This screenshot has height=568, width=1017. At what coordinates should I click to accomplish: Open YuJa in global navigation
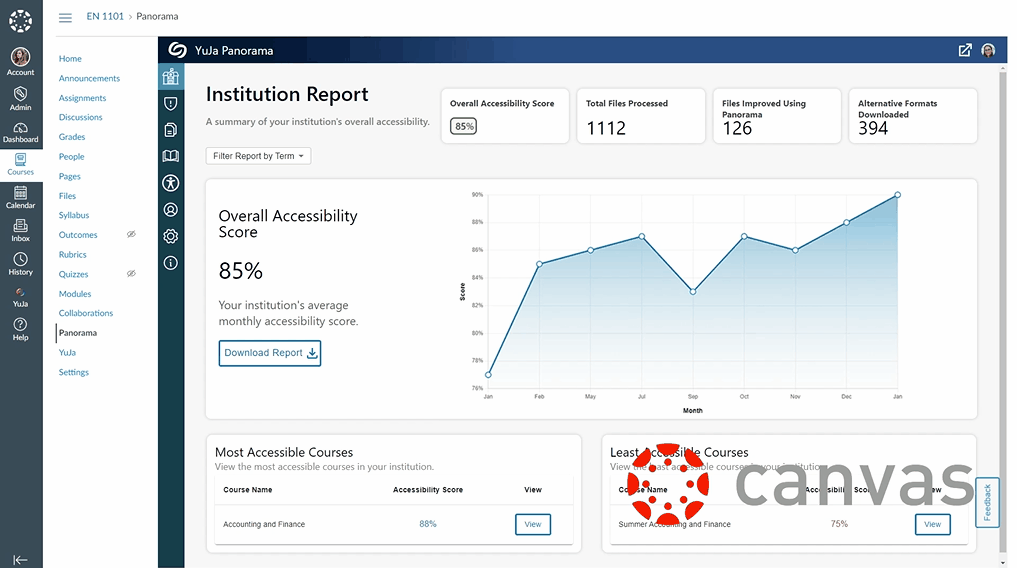pos(21,298)
